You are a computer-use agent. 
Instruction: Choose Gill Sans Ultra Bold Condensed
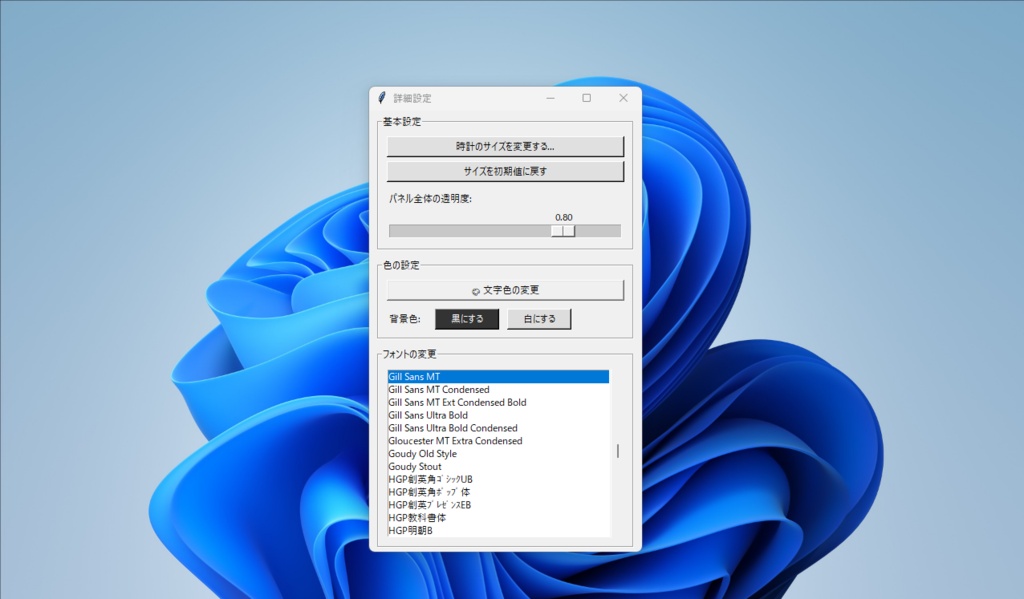pyautogui.click(x=498, y=428)
